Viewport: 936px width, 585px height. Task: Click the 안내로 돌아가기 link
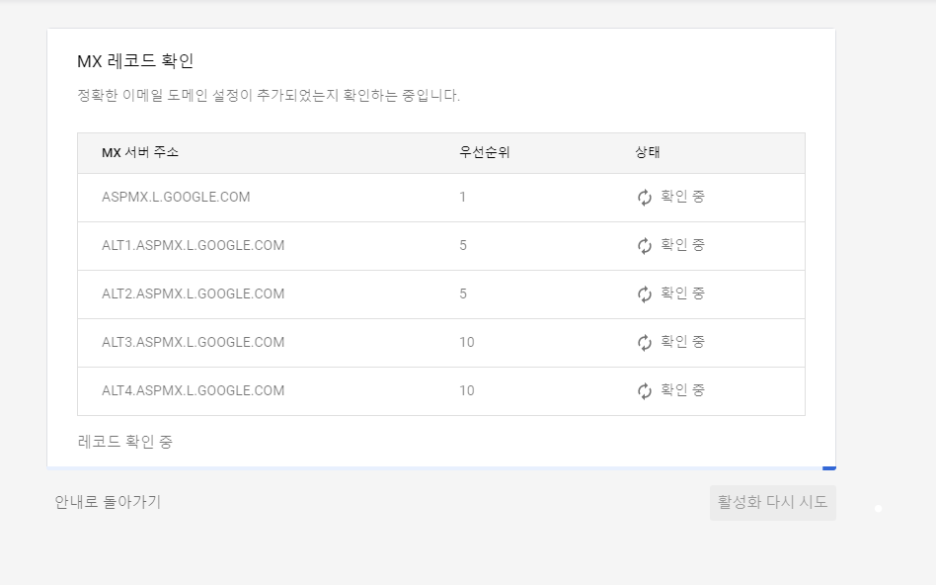(x=108, y=502)
